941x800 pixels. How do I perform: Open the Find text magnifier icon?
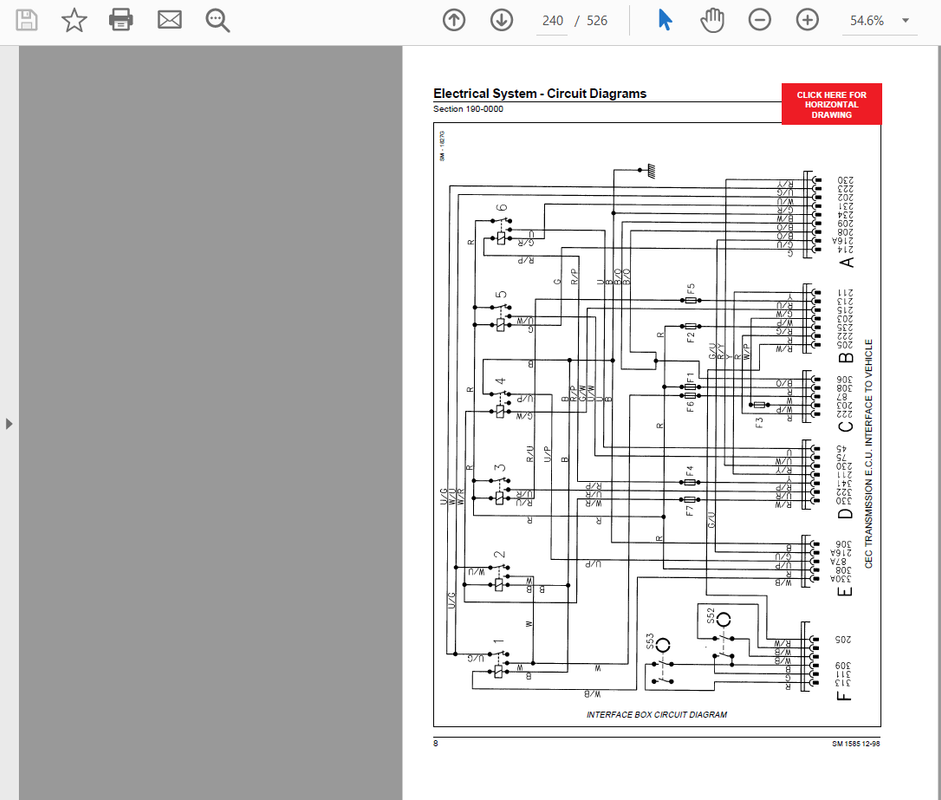tap(217, 20)
